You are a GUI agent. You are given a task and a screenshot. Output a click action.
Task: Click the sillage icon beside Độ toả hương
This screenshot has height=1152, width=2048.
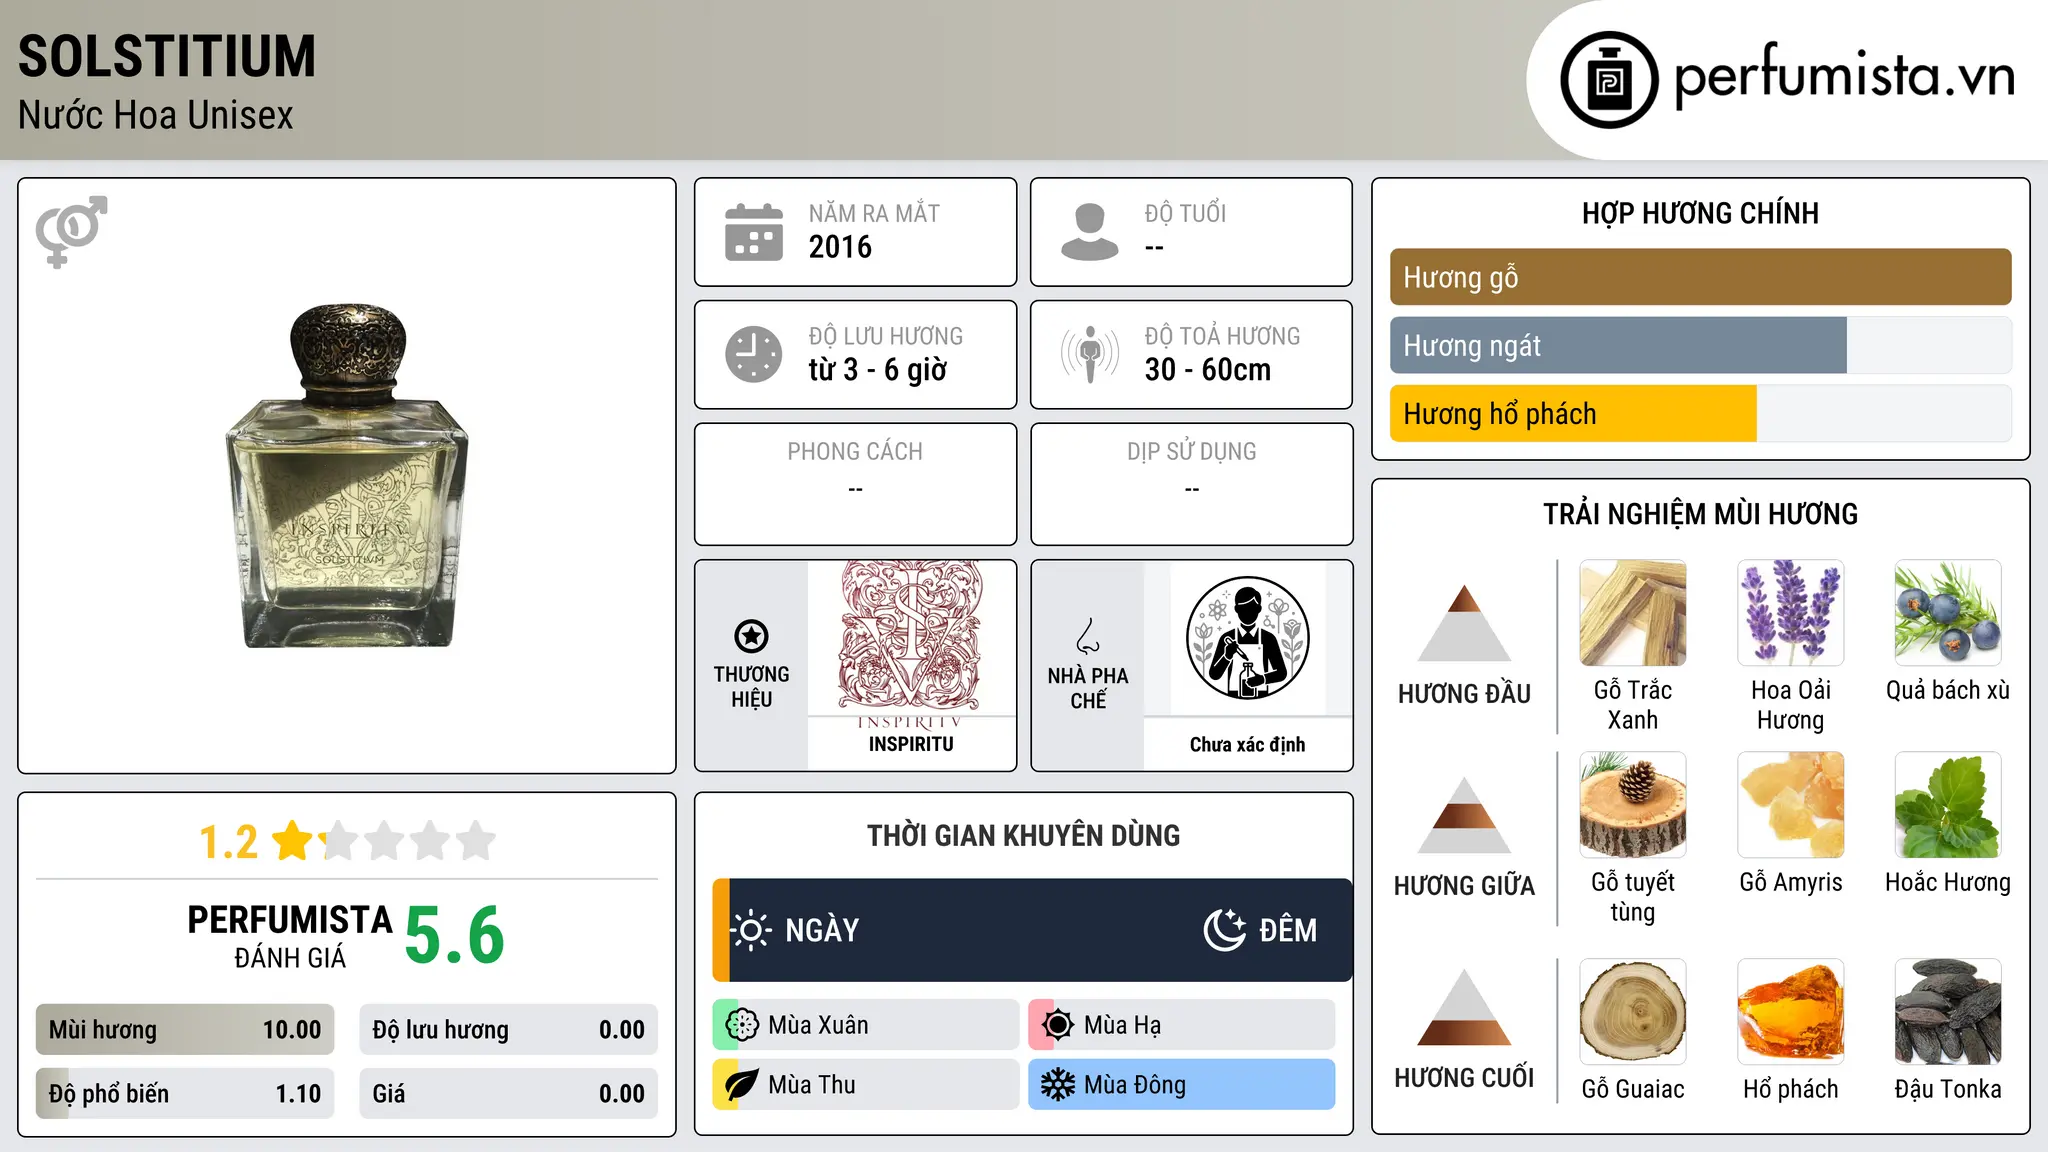[x=1089, y=354]
